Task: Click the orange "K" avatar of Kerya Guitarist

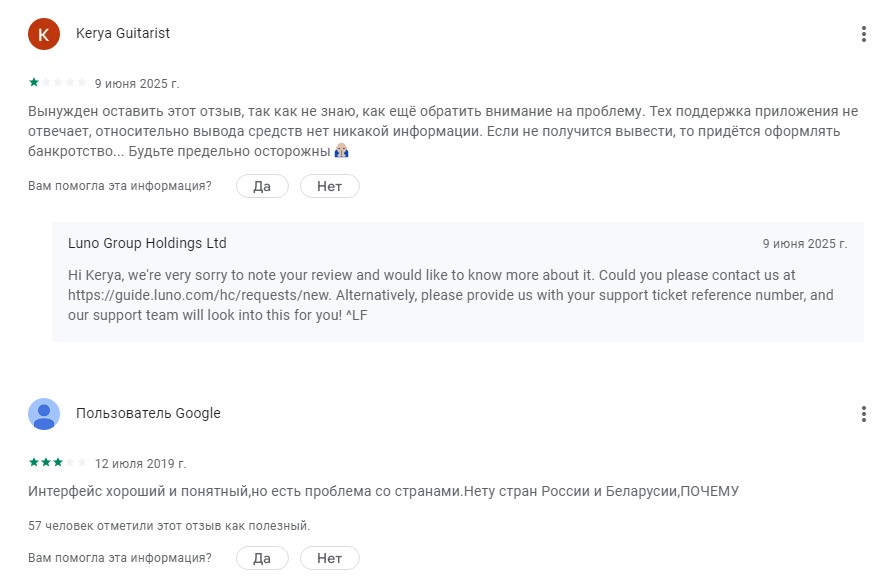Action: click(x=43, y=34)
